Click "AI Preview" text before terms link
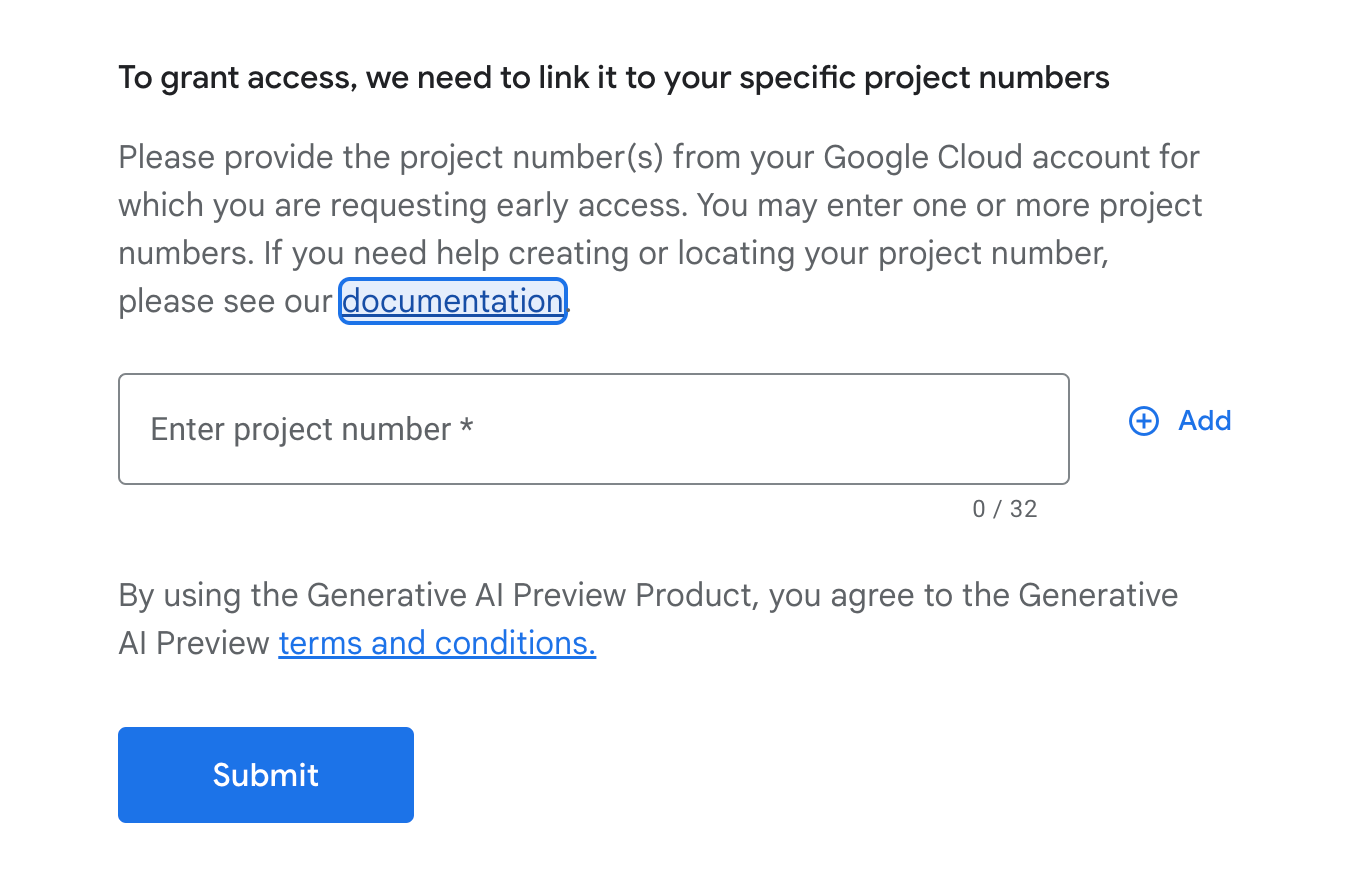Viewport: 1362px width, 886px height. [194, 643]
